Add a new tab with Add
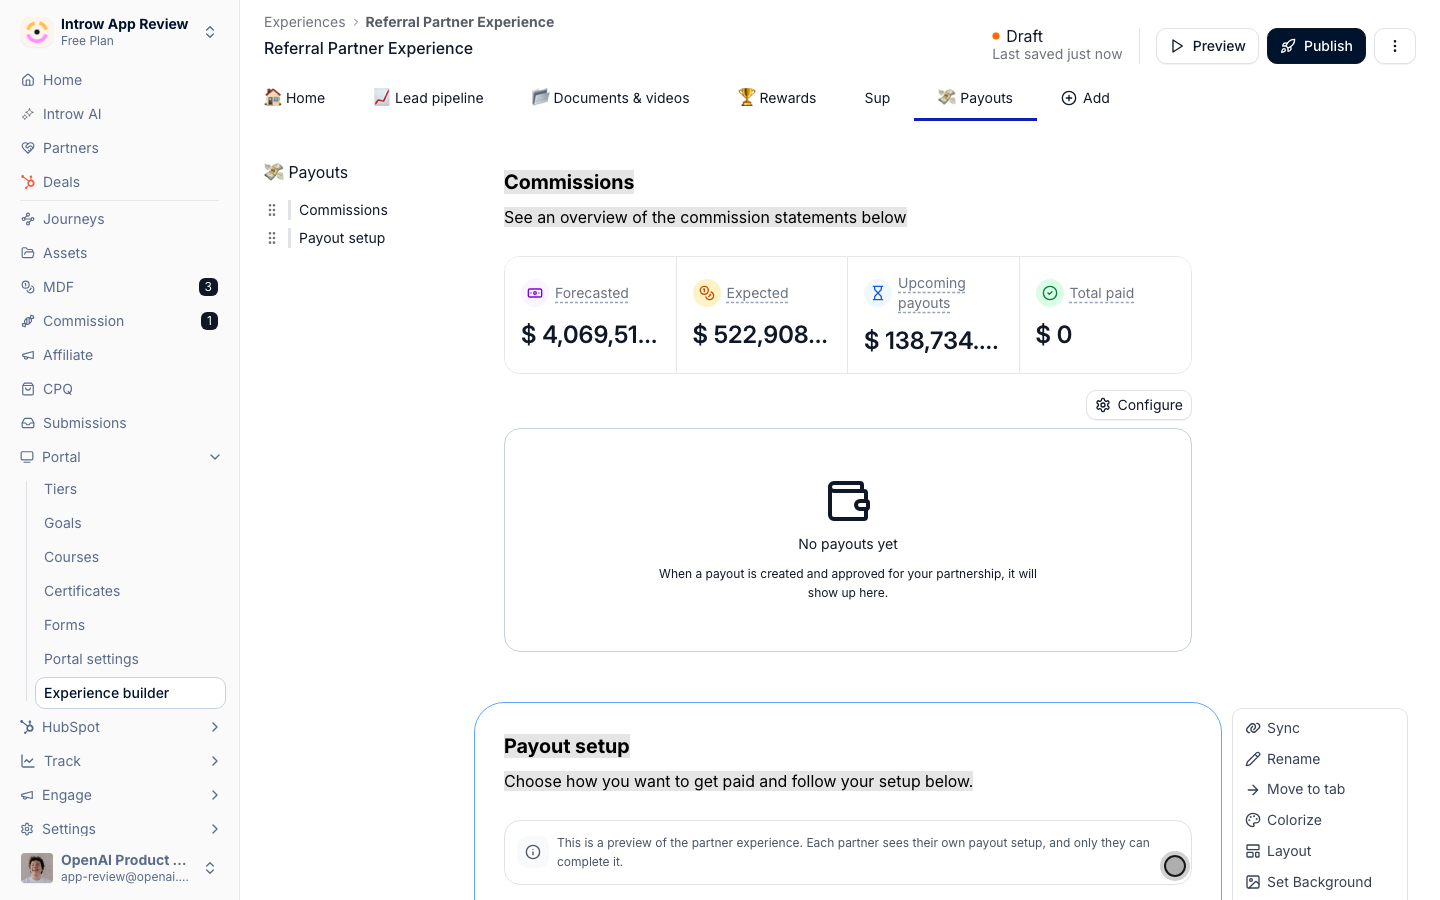 point(1085,98)
